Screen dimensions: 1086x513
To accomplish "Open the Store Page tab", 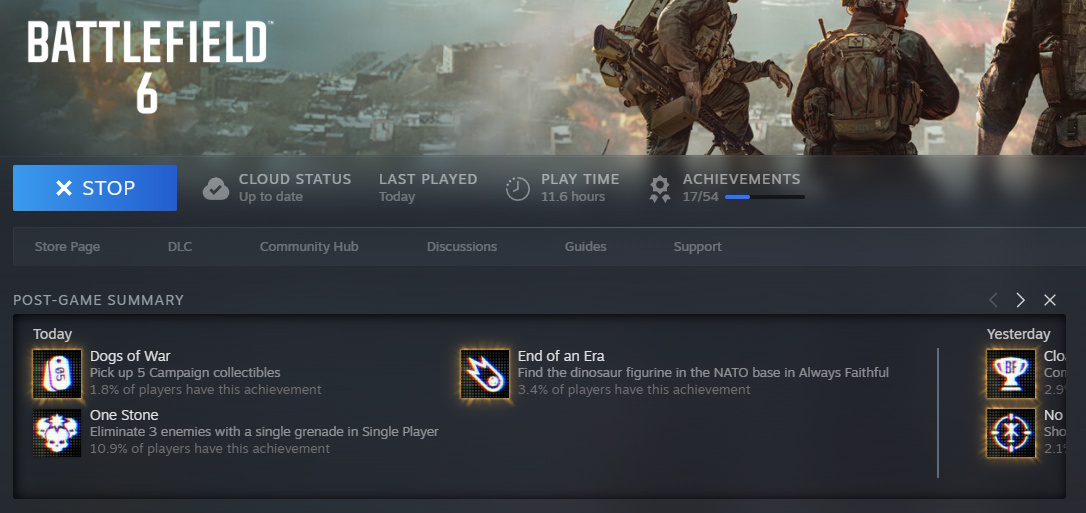I will point(67,246).
